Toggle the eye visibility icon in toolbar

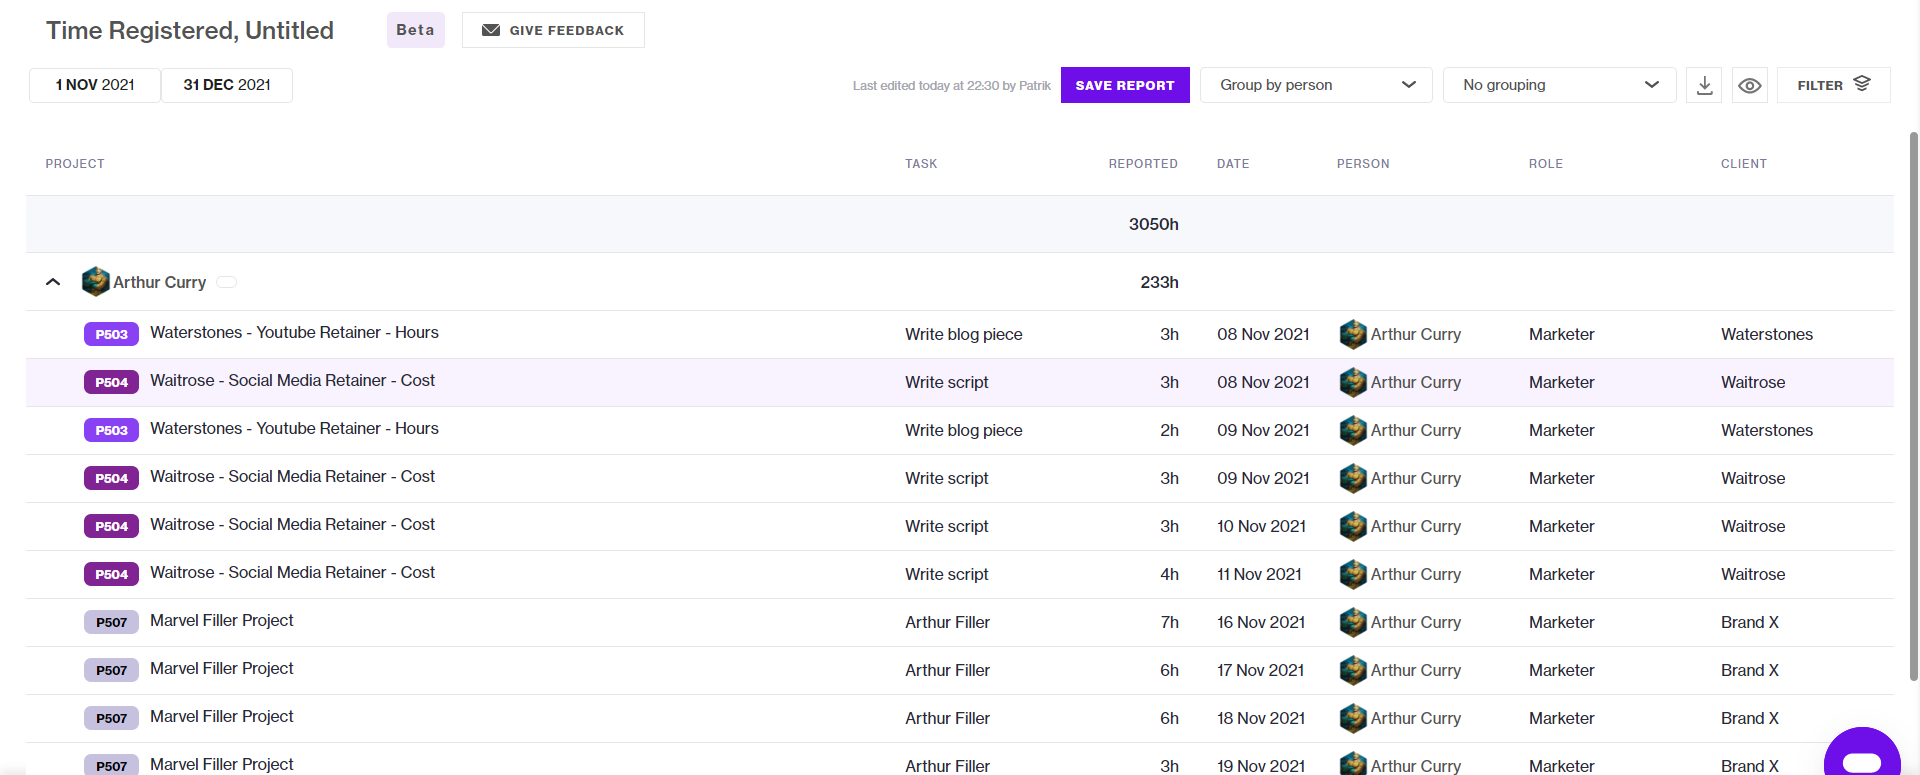pyautogui.click(x=1749, y=85)
